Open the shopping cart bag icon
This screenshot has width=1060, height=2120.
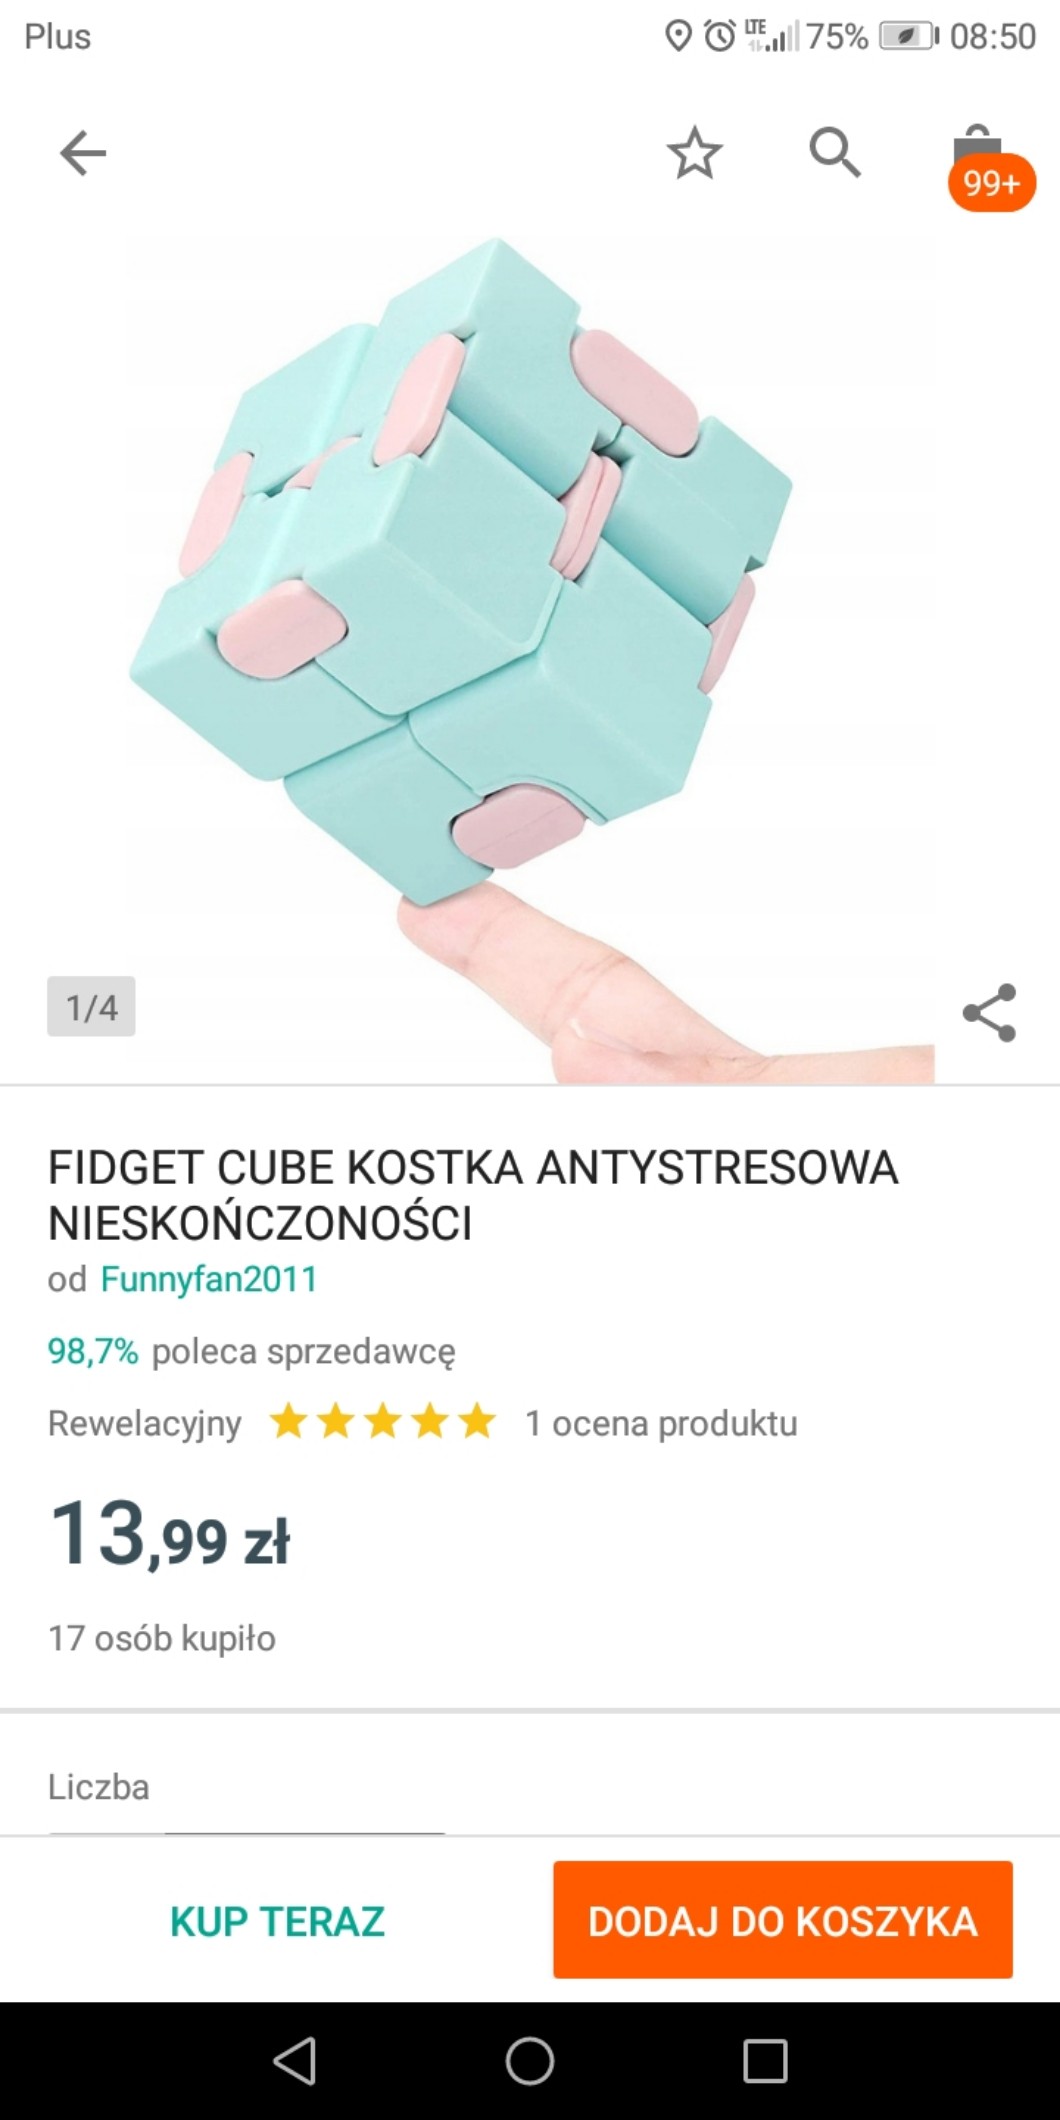(x=976, y=148)
